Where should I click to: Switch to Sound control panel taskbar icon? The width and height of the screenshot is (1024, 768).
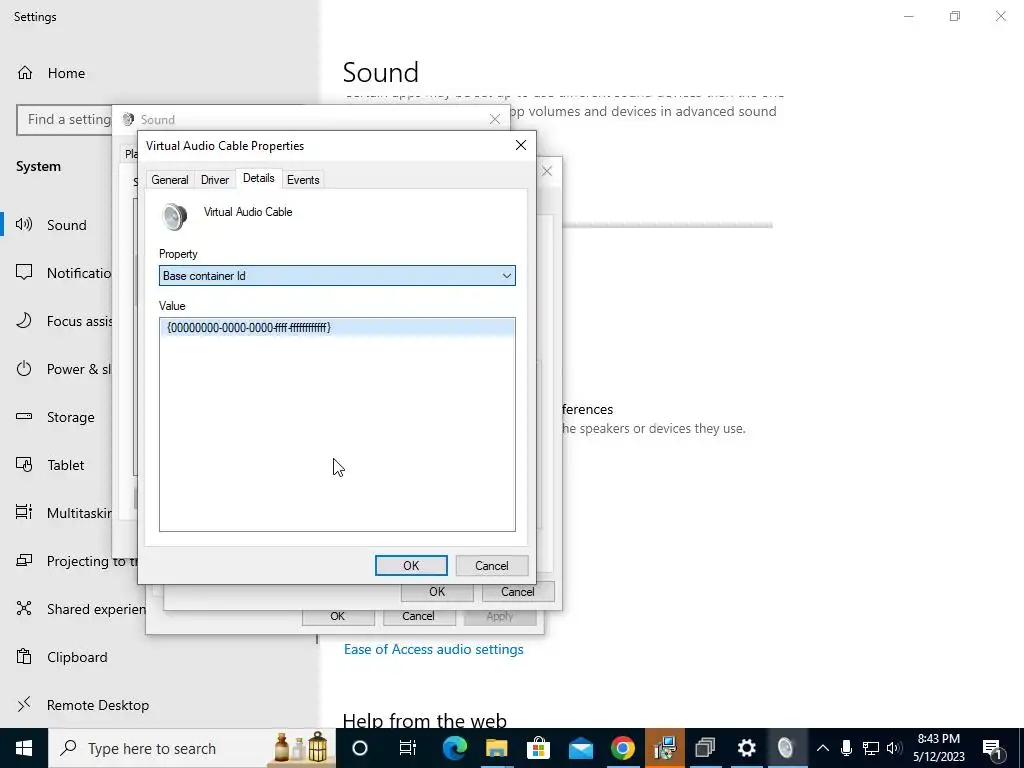click(786, 748)
